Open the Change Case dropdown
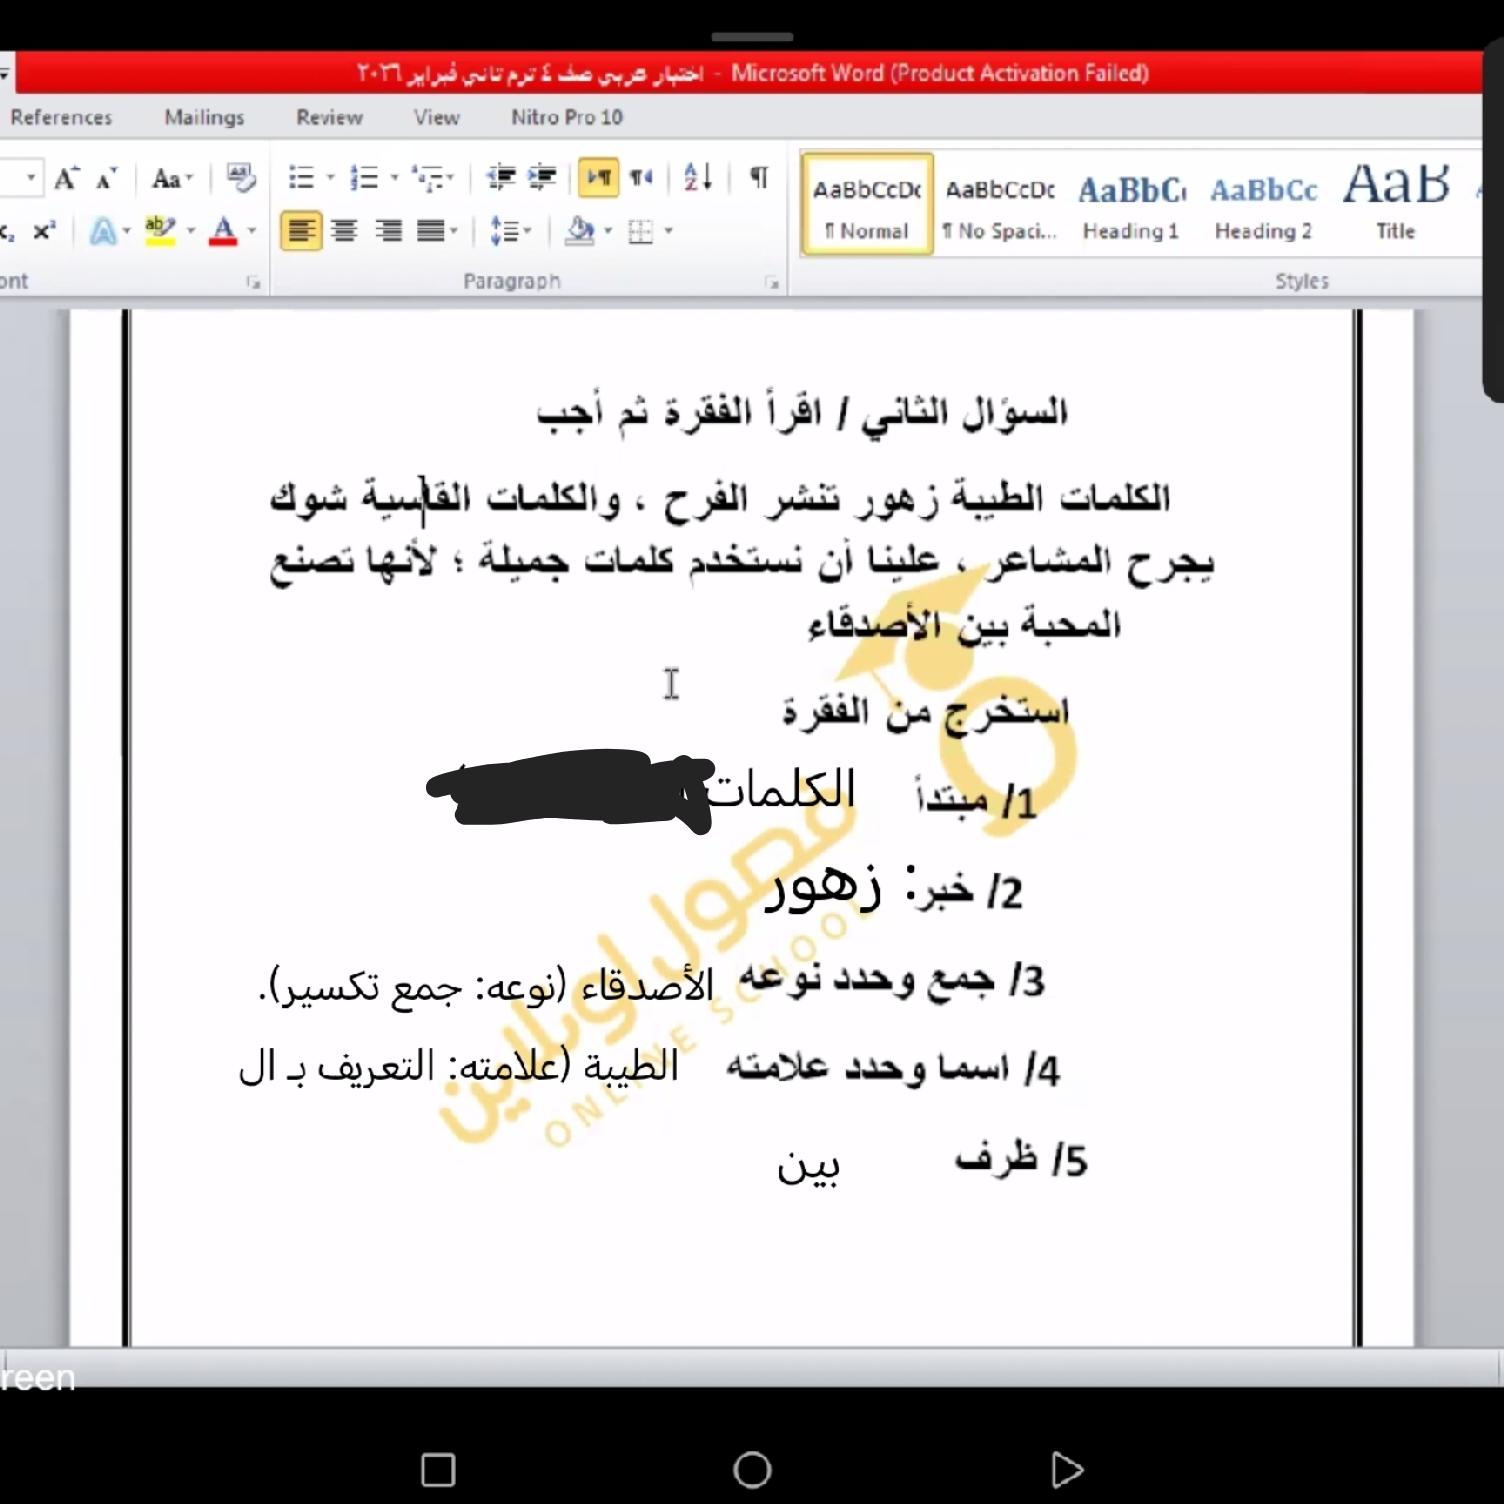 (171, 179)
